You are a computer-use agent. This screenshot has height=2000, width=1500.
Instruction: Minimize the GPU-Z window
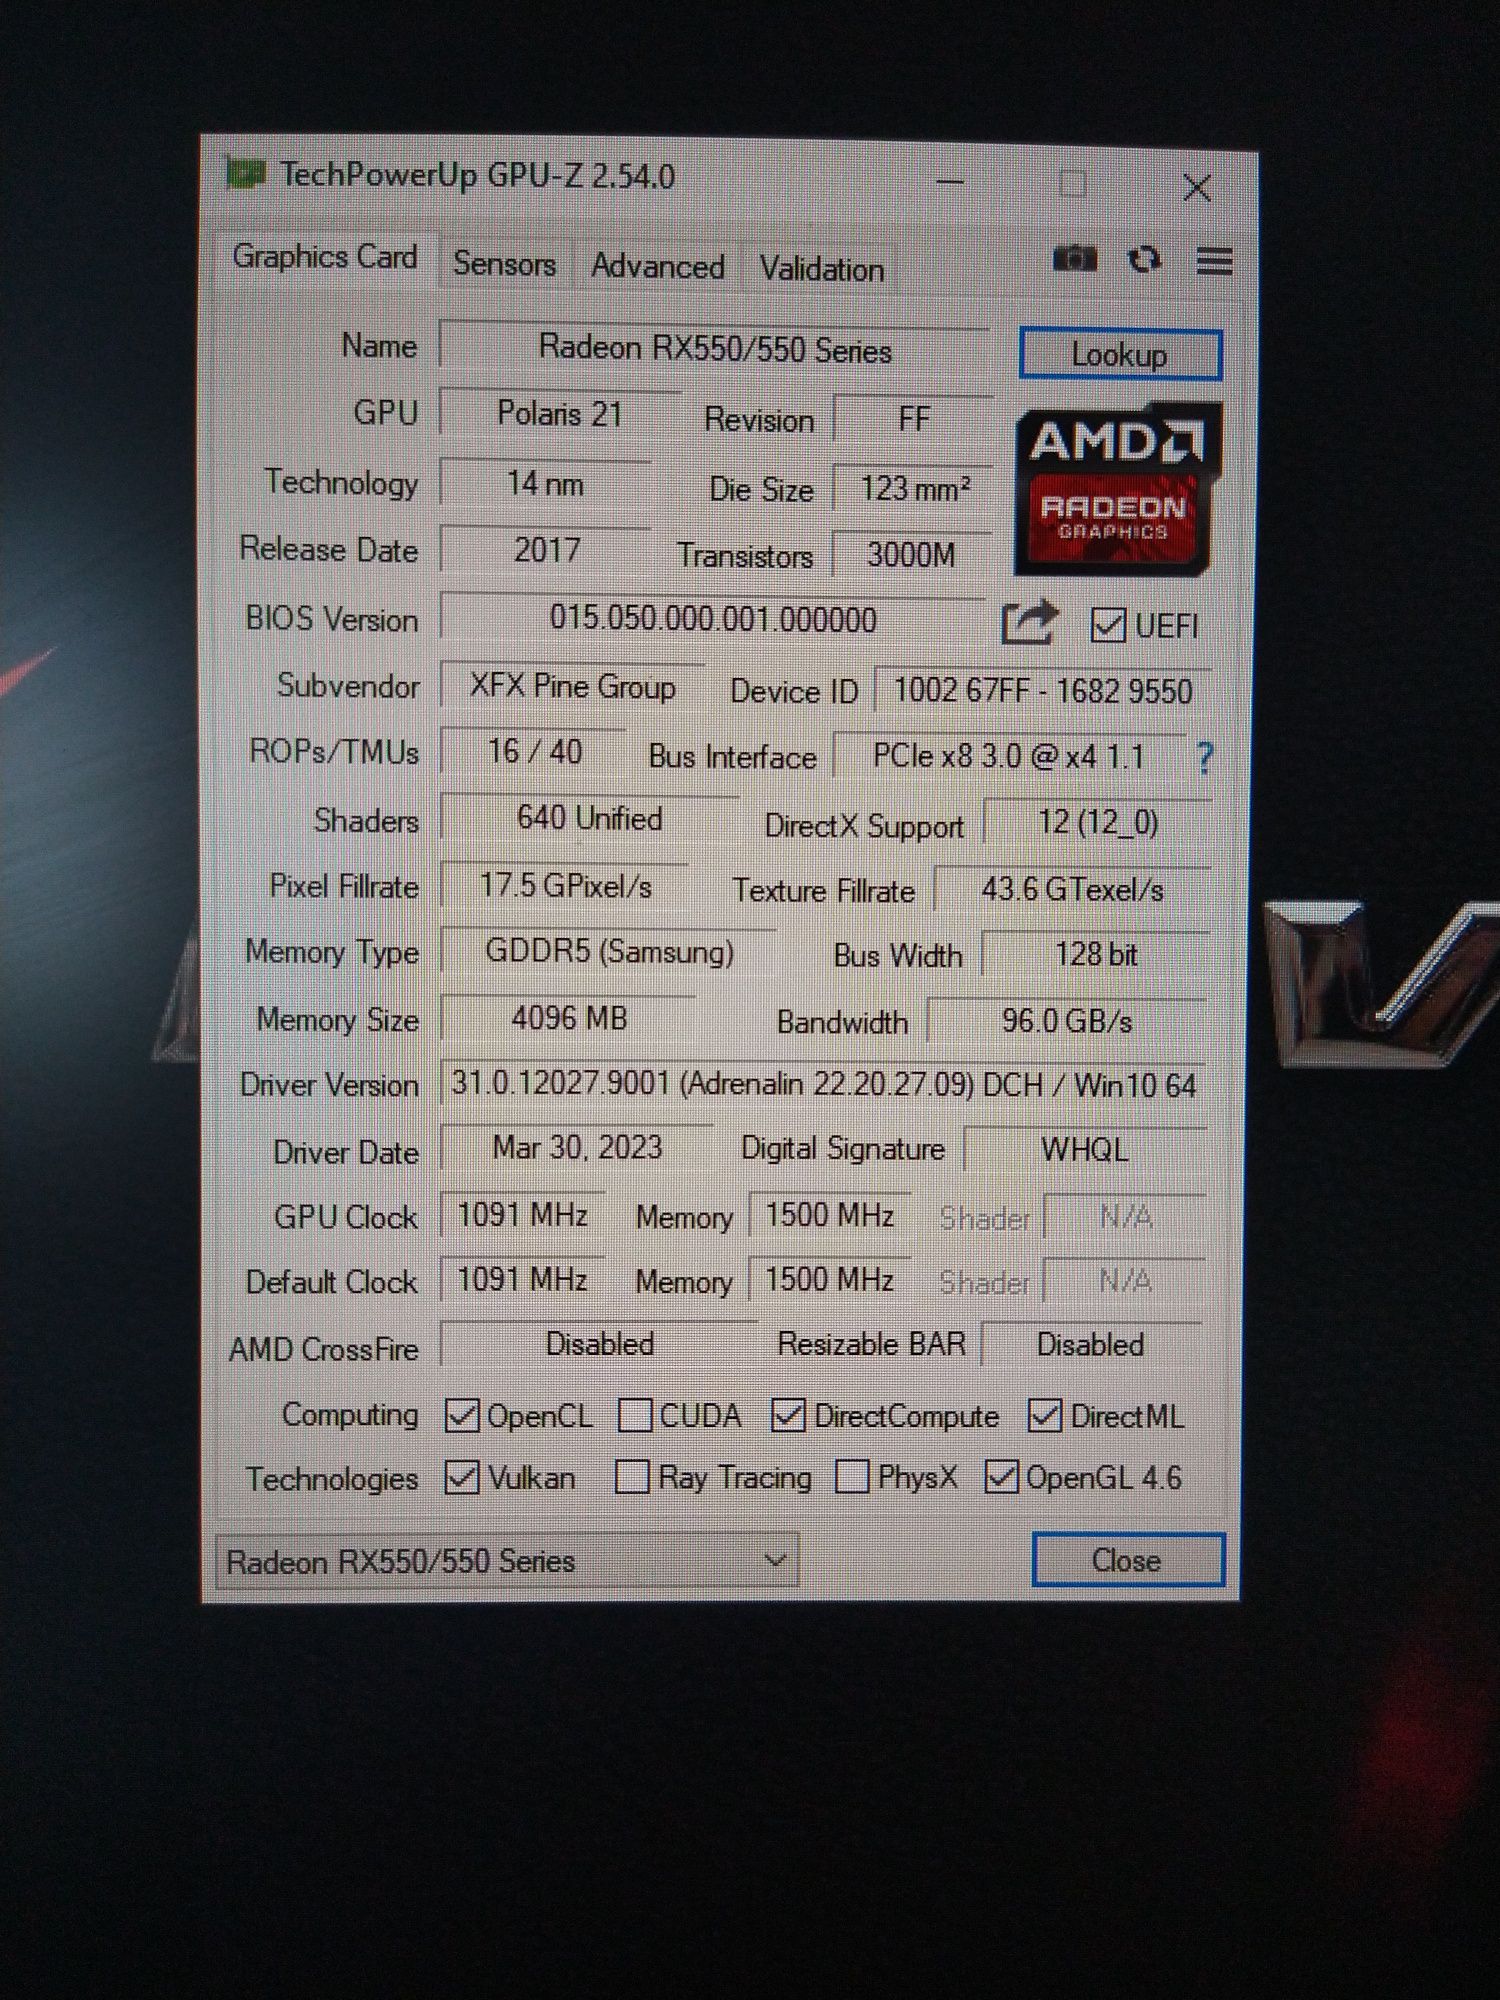pos(950,182)
